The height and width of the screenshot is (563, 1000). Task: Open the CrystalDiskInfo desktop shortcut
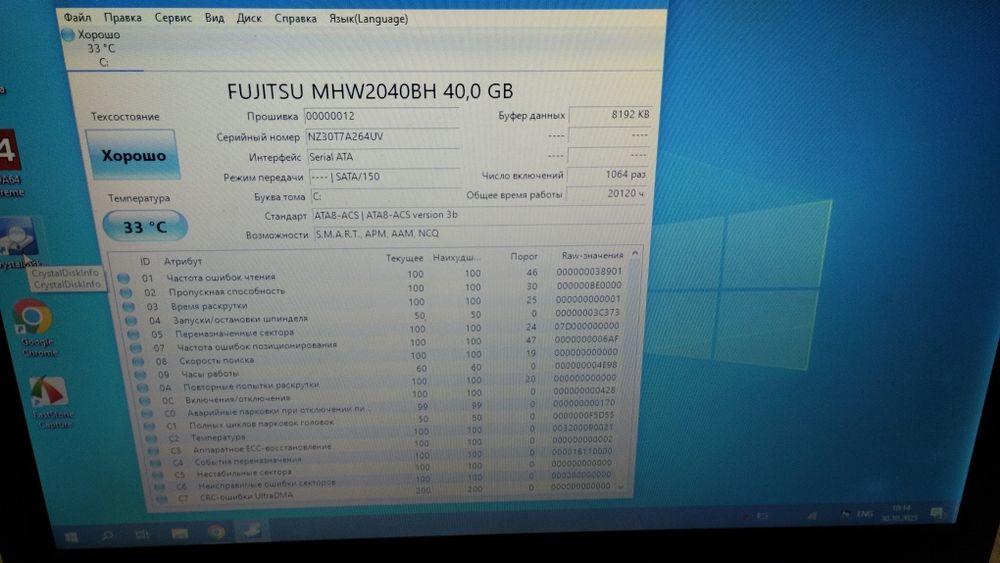[x=19, y=242]
